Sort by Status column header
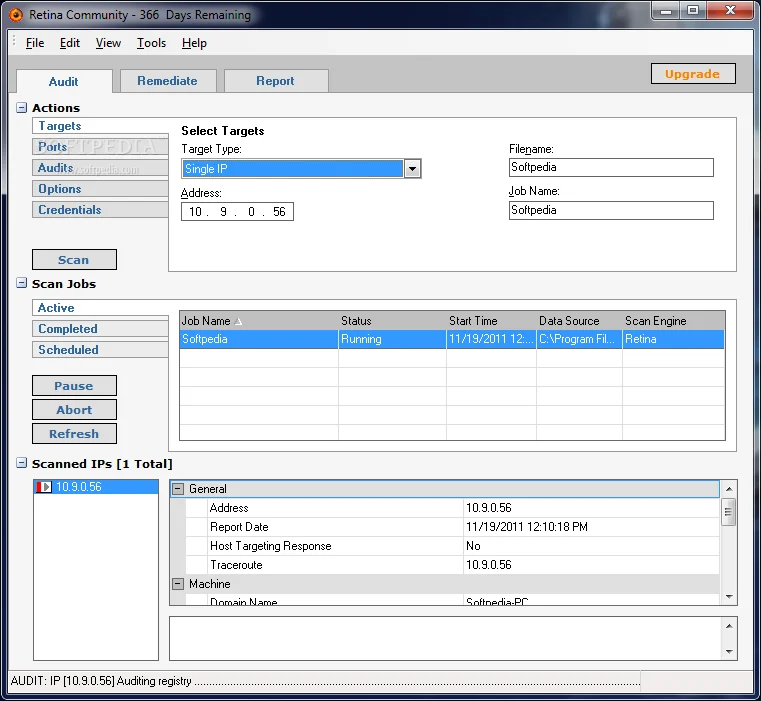 (x=392, y=321)
